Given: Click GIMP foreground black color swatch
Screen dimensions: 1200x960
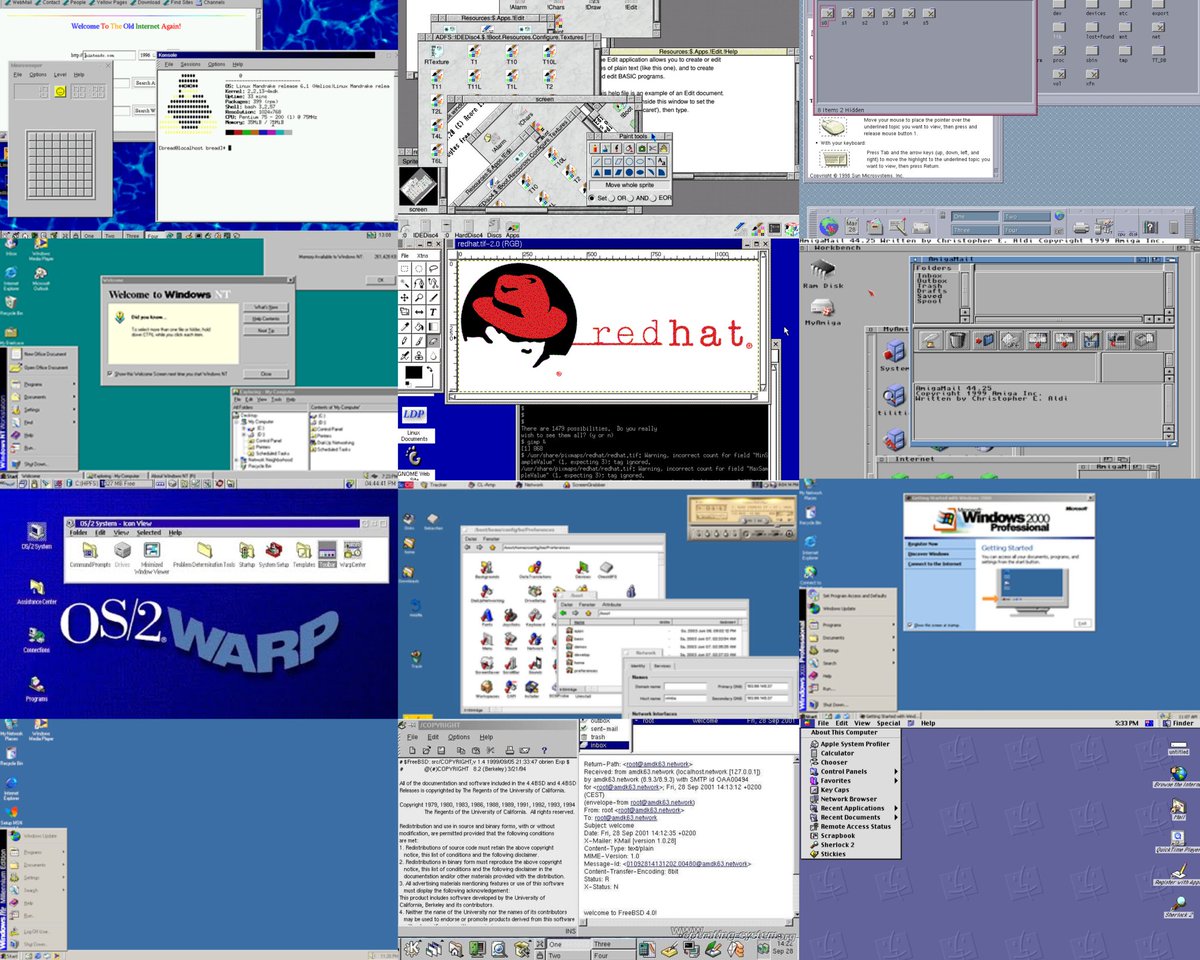Looking at the screenshot, I should click(414, 372).
